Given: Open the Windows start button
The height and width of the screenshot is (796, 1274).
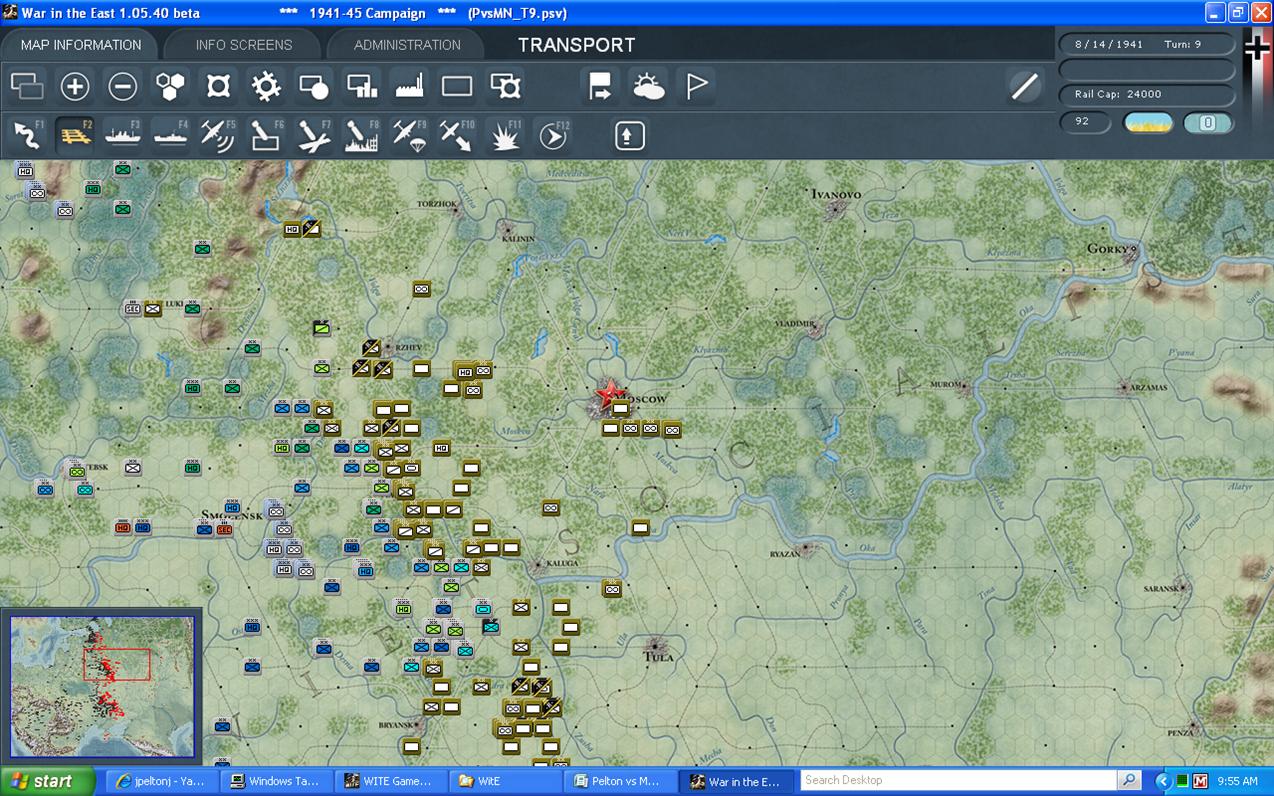Looking at the screenshot, I should (48, 781).
